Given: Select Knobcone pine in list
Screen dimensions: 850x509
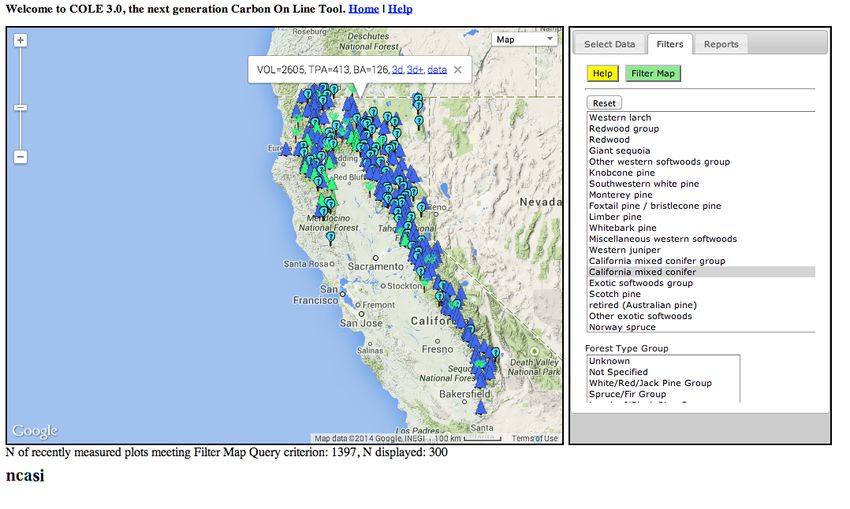Looking at the screenshot, I should [701, 172].
